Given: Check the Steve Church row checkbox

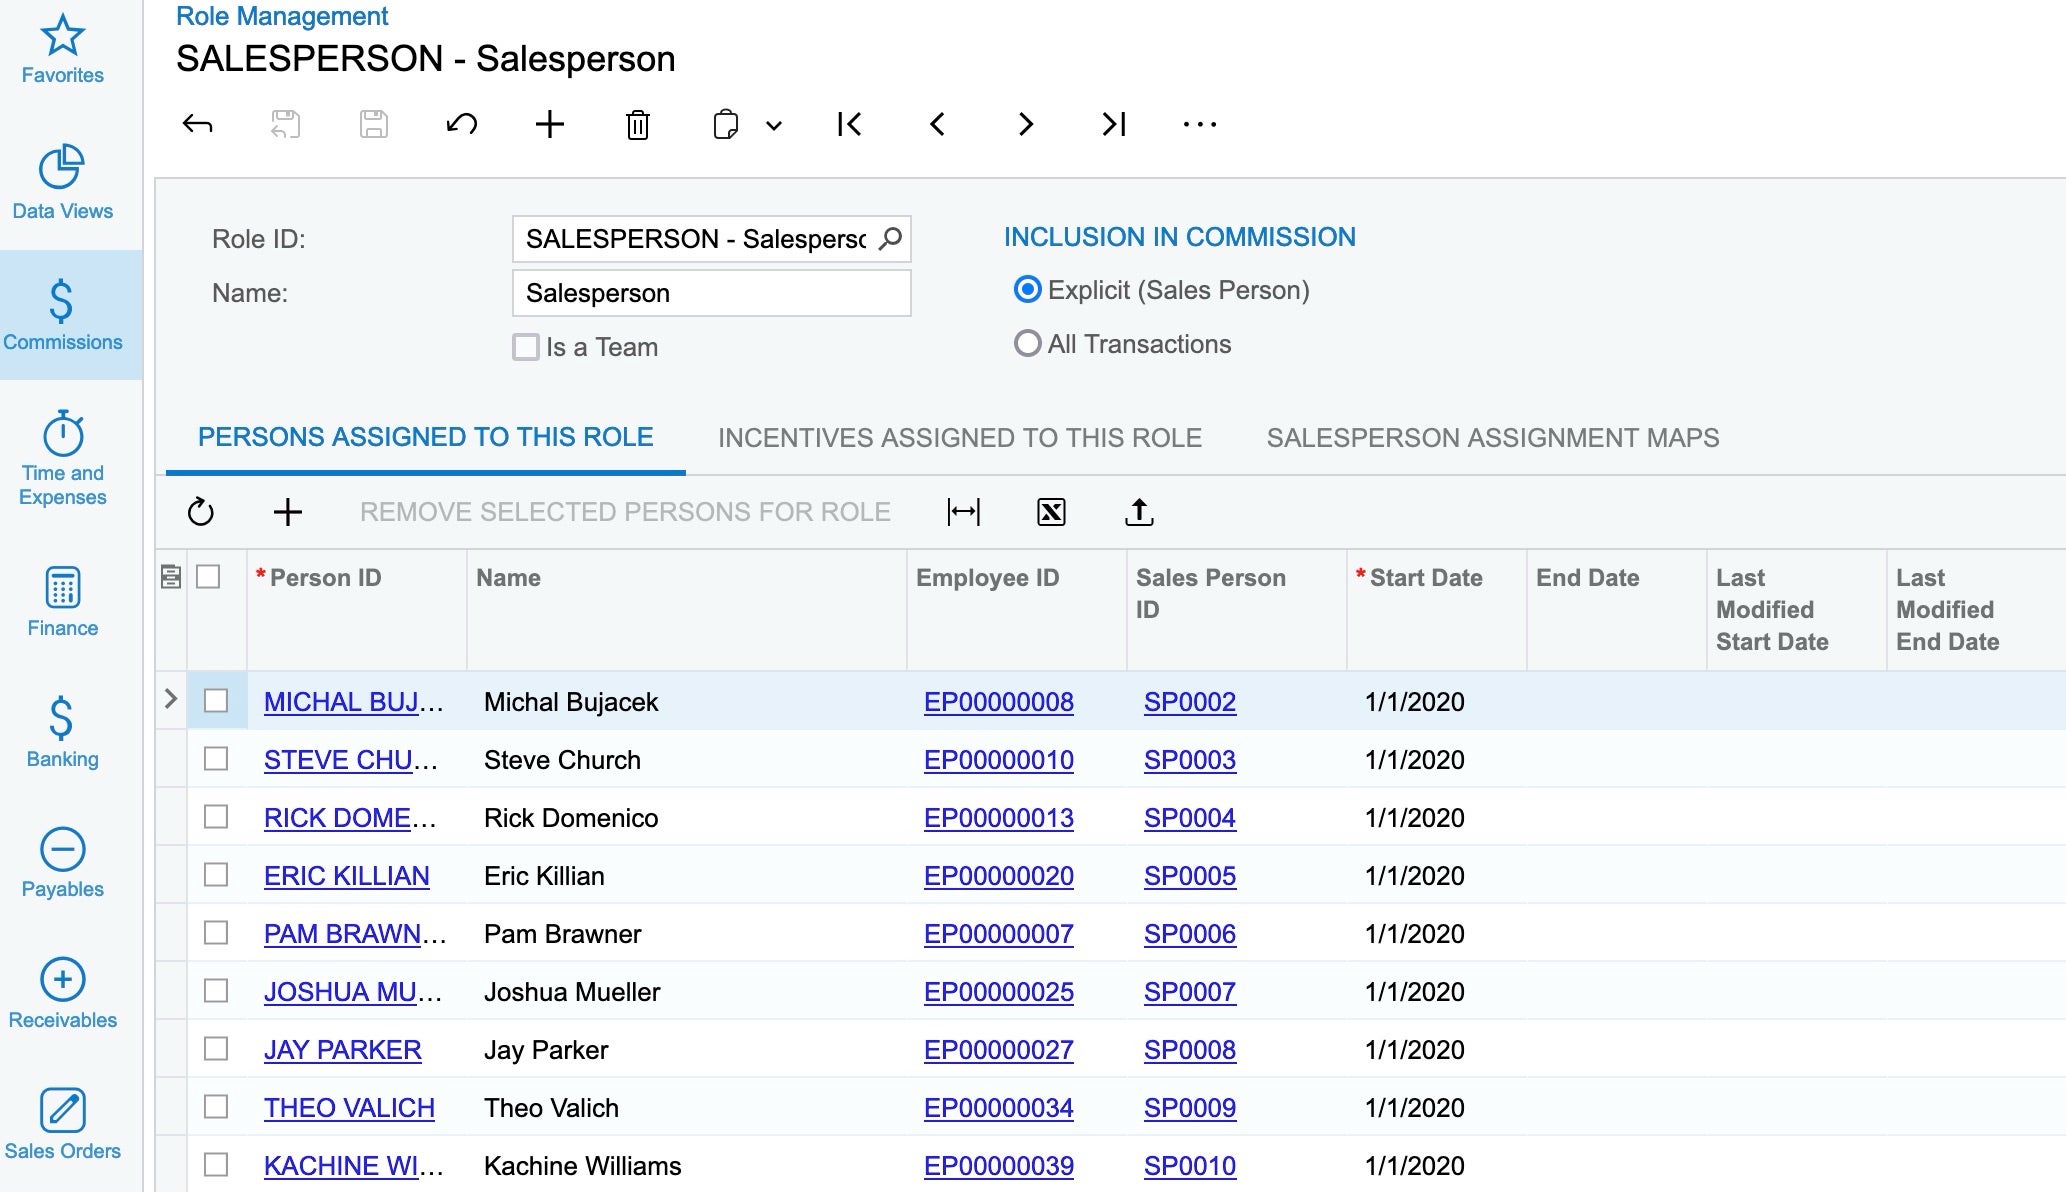Looking at the screenshot, I should click(216, 759).
